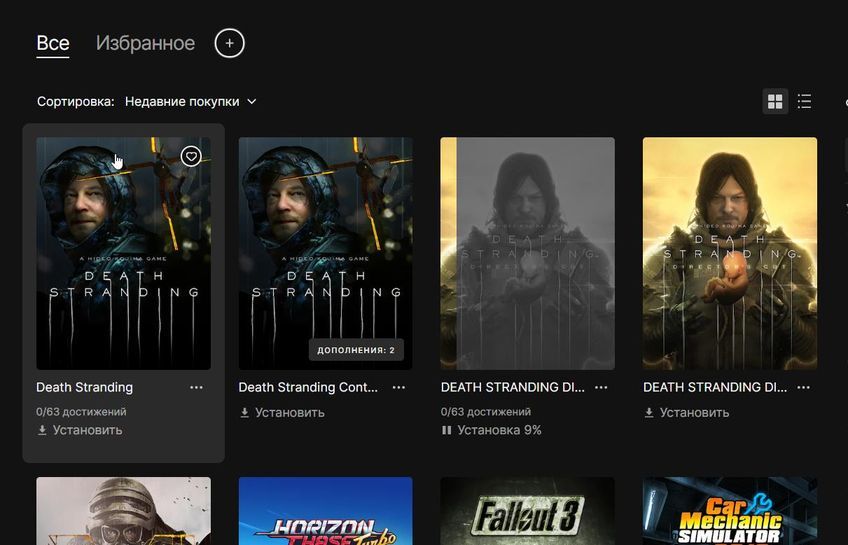848x545 pixels.
Task: Open the Fallout 3 game thumbnail
Action: (x=527, y=511)
